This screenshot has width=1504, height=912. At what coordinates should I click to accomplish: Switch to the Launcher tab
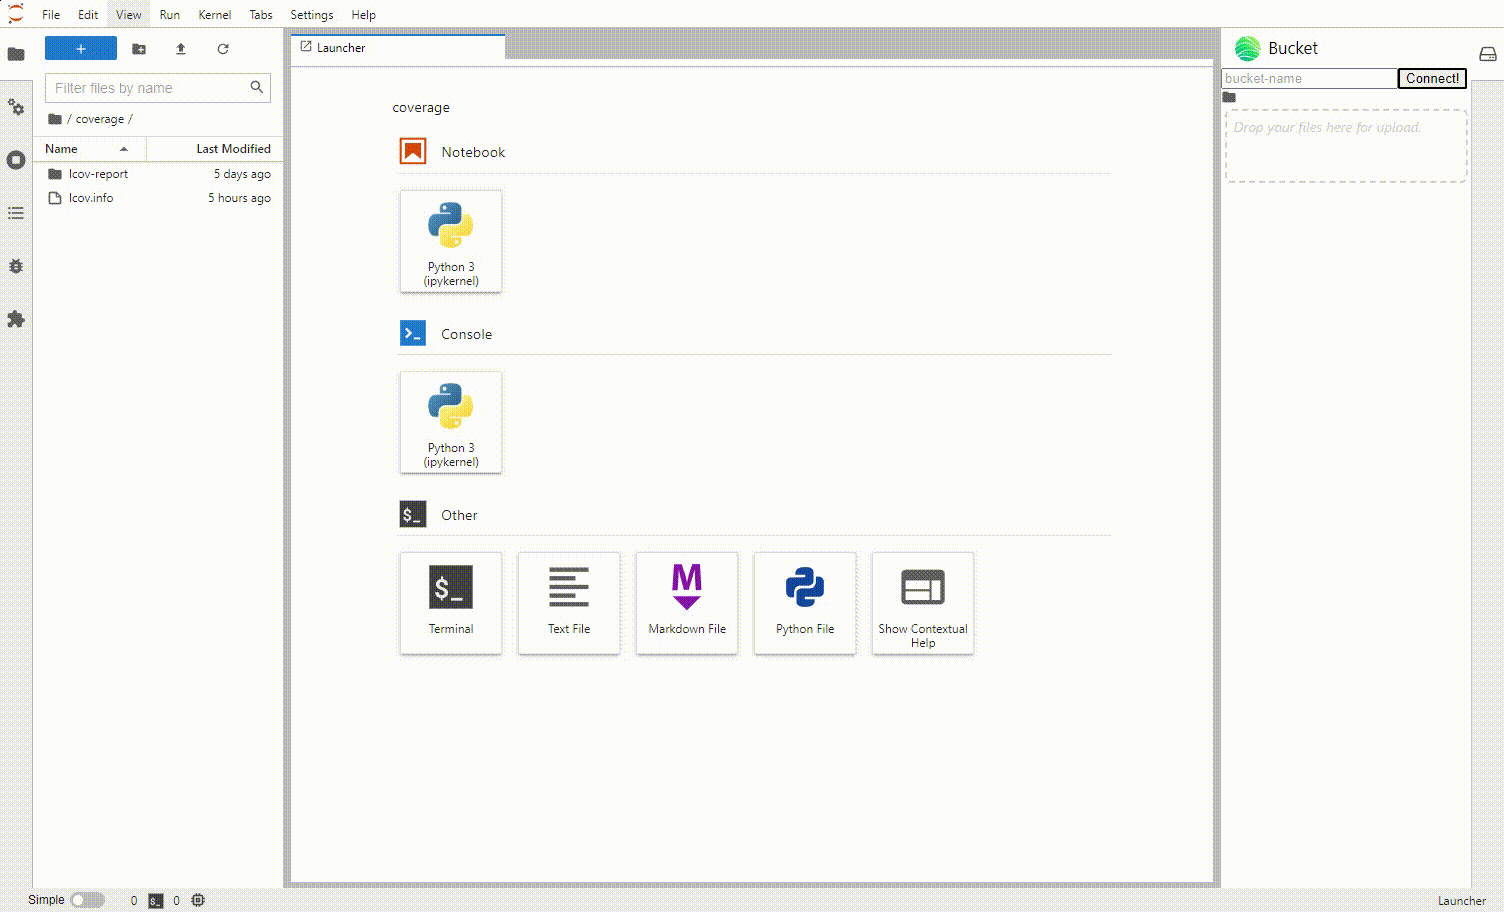pyautogui.click(x=340, y=47)
